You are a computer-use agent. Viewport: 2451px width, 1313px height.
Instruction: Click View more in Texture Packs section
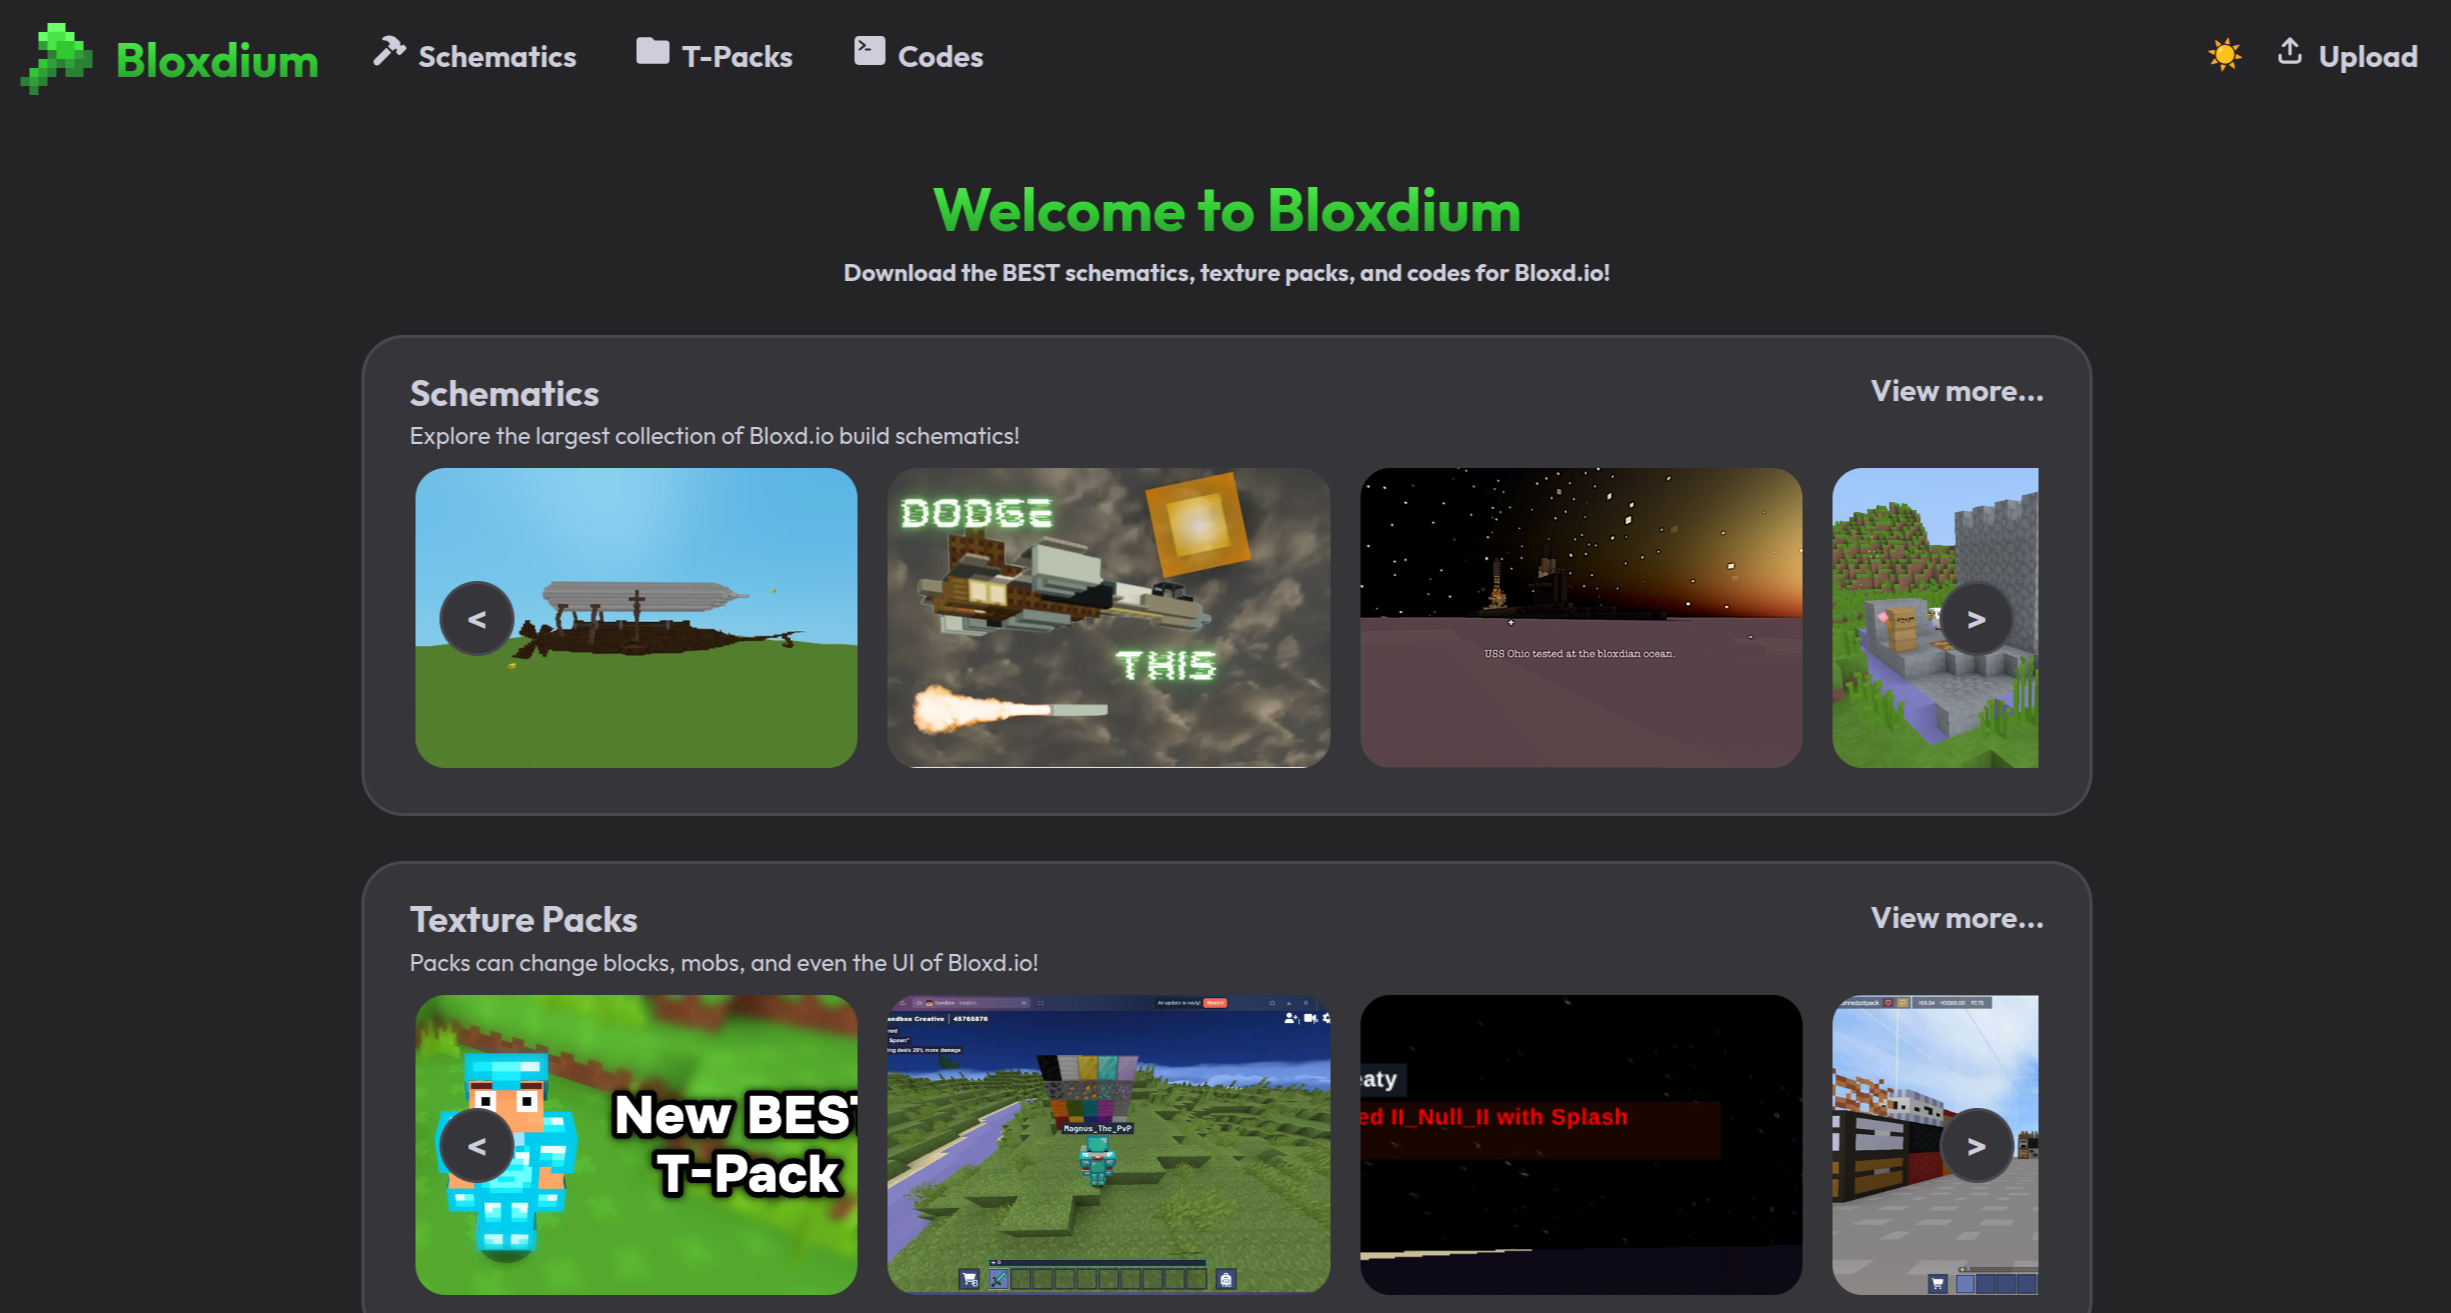1957,918
